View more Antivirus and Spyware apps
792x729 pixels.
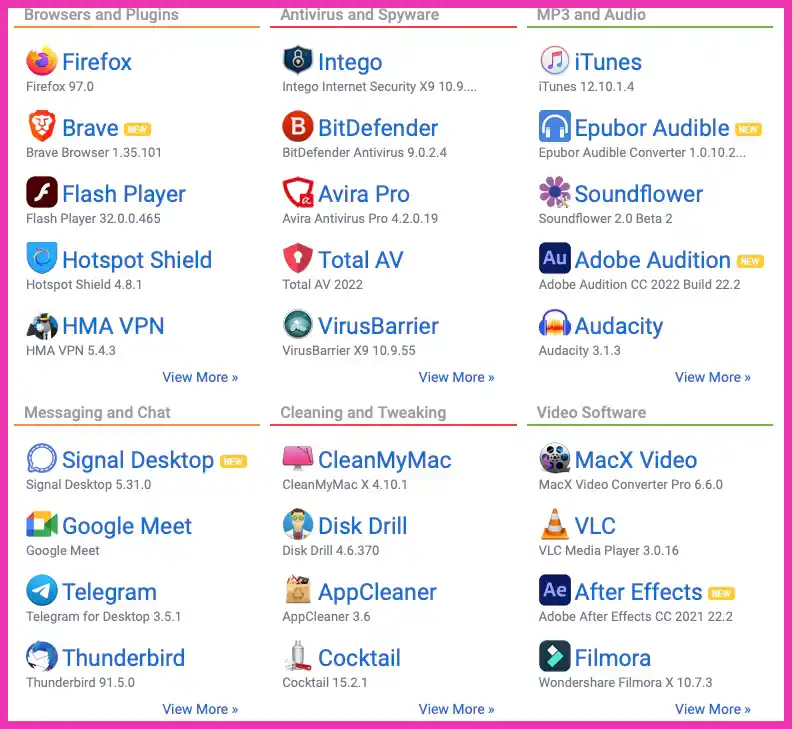[x=456, y=377]
